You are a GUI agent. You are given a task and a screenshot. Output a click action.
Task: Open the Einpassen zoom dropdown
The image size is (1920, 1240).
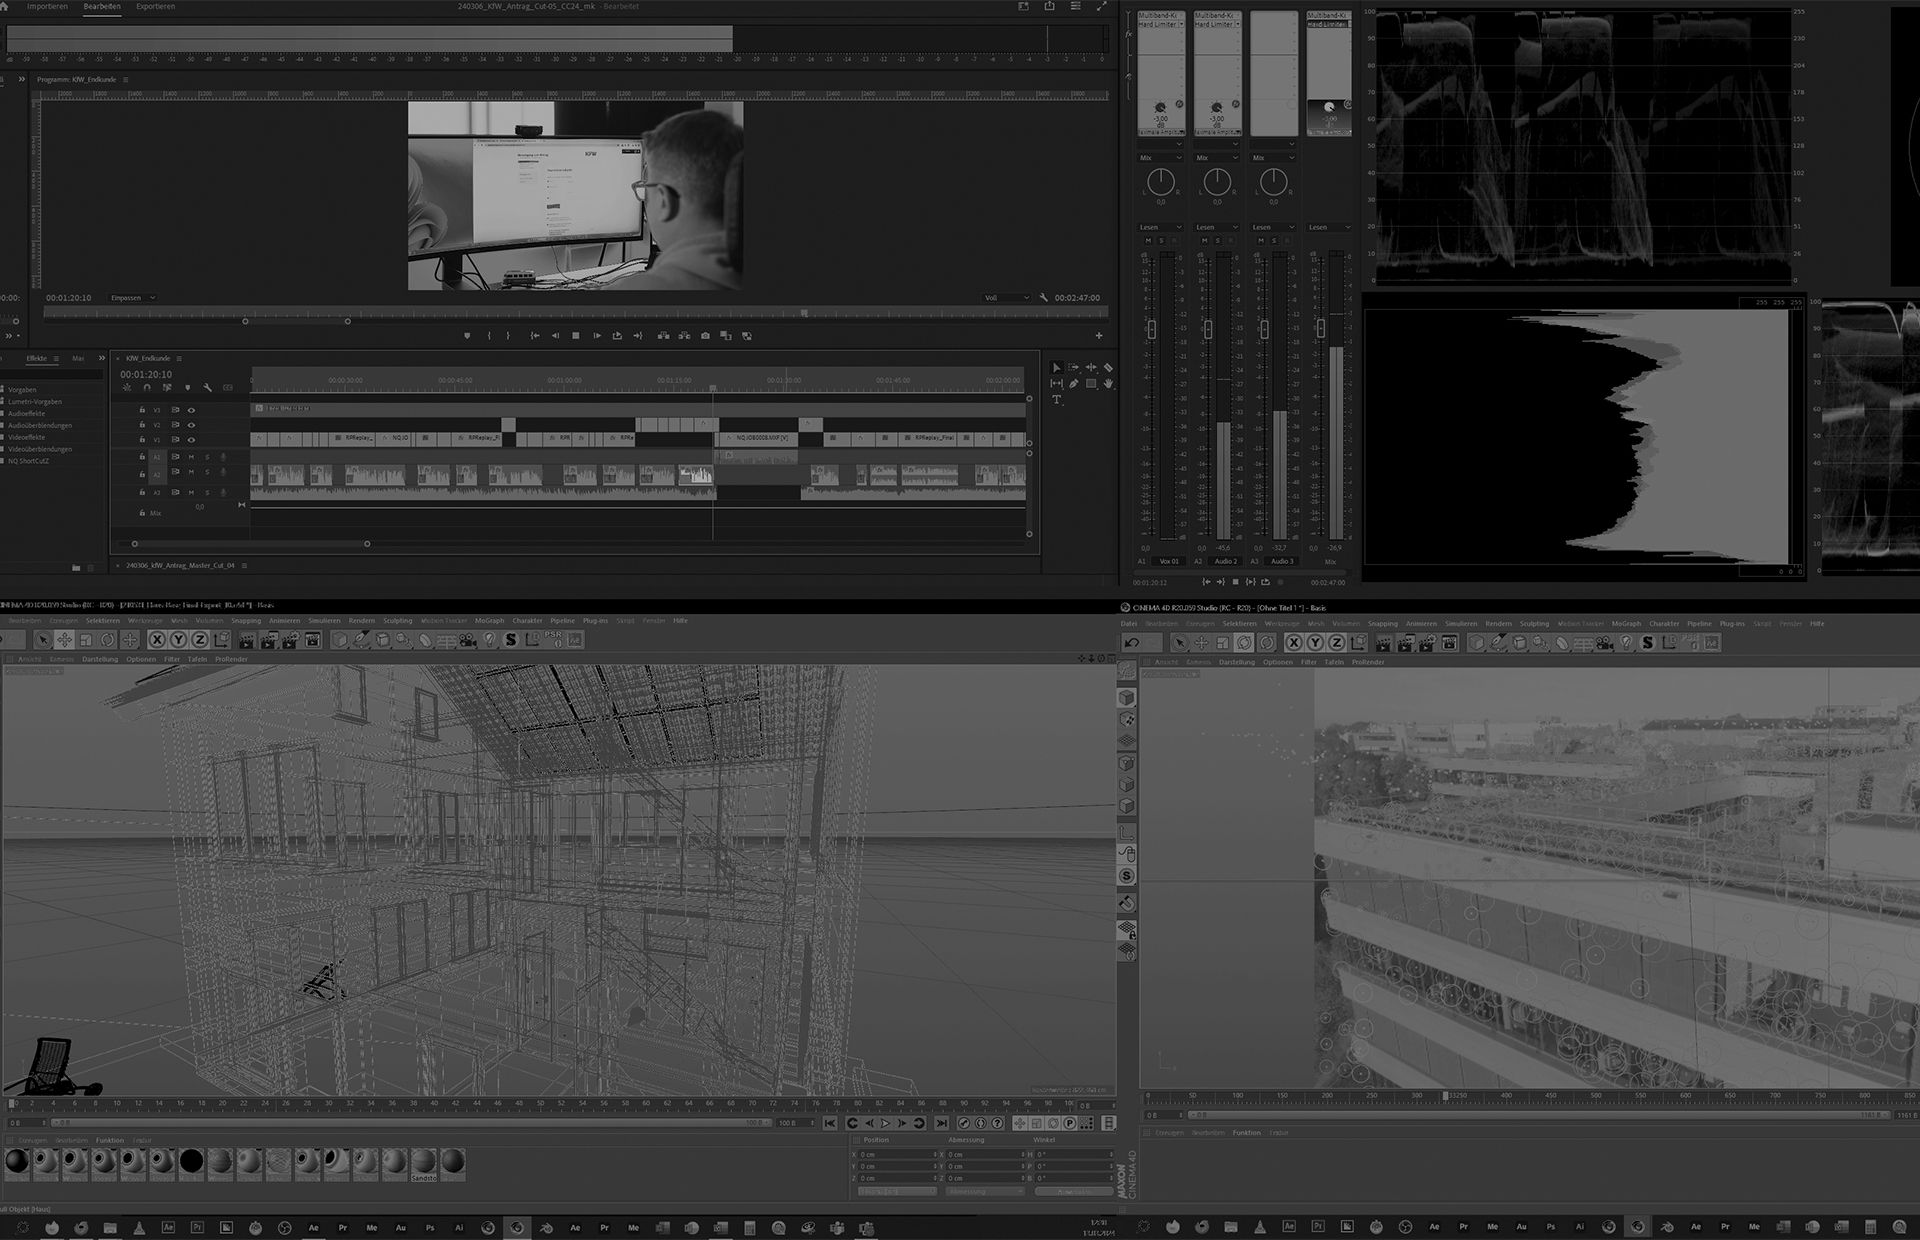click(x=133, y=298)
